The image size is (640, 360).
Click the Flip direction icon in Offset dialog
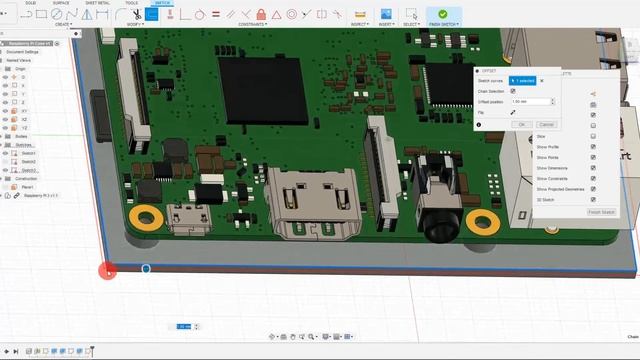[513, 112]
